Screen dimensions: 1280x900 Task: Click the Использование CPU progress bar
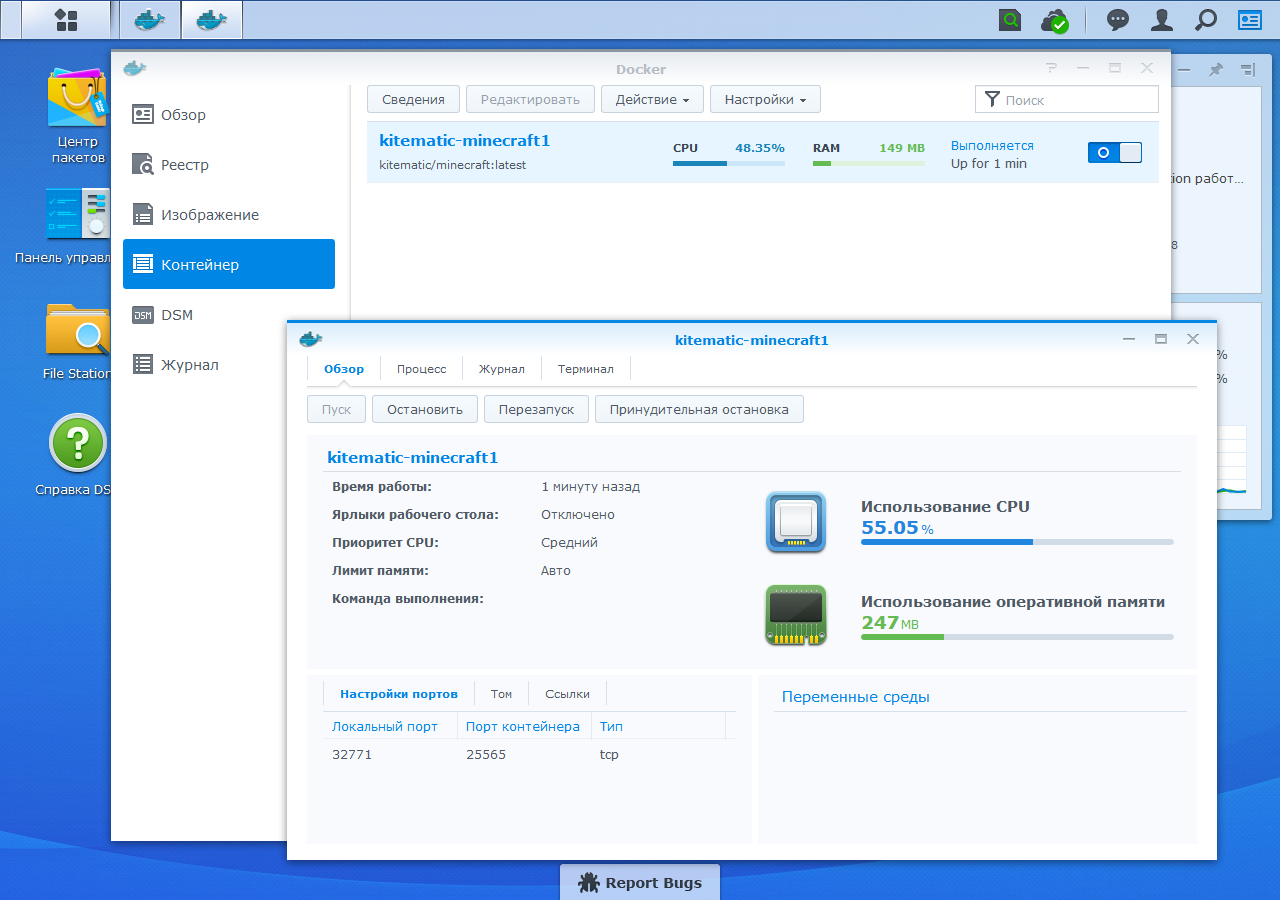1017,542
